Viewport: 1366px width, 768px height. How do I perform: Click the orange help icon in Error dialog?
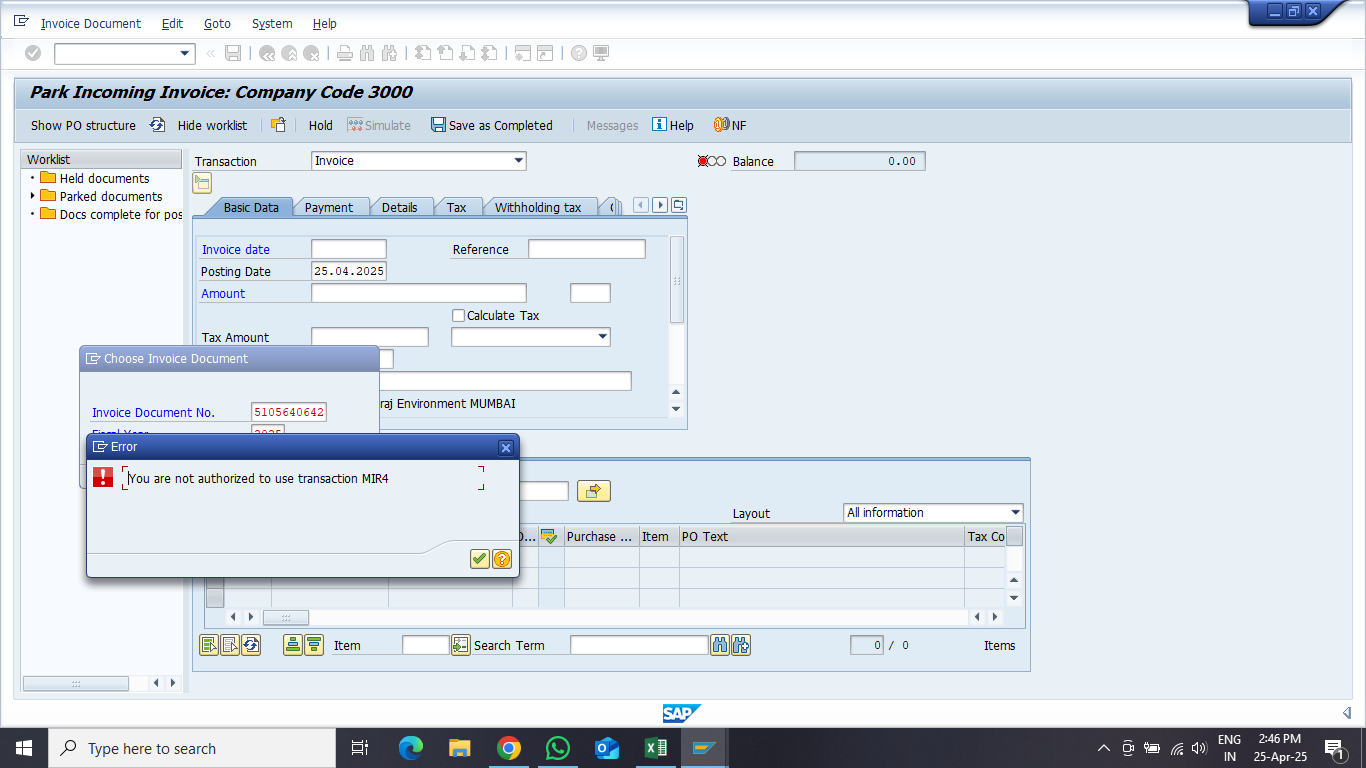(502, 559)
